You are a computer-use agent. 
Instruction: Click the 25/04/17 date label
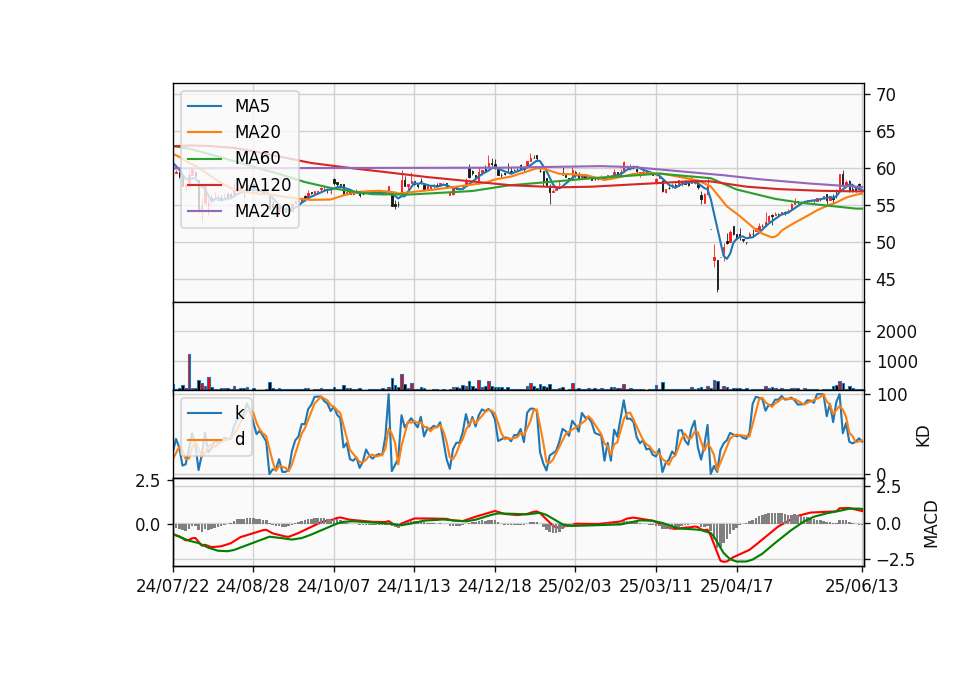tap(737, 586)
